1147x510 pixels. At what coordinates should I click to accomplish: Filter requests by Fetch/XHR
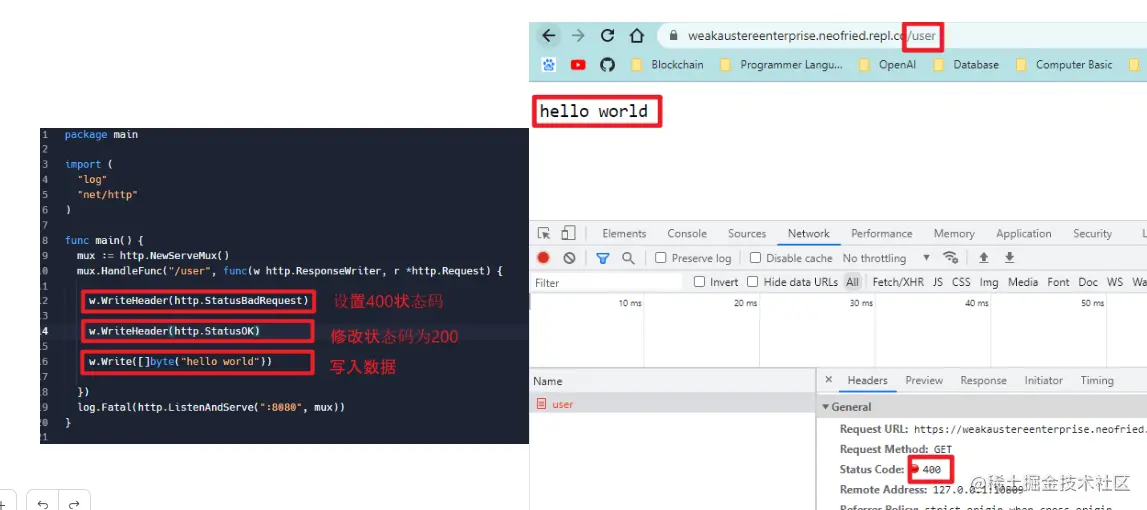point(898,282)
